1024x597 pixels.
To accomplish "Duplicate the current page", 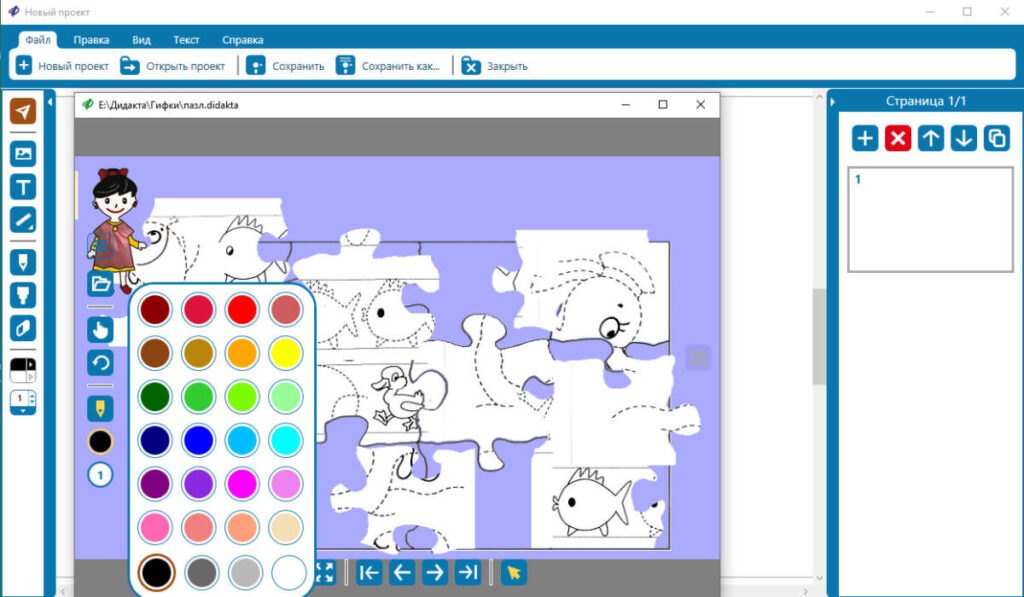I will pyautogui.click(x=997, y=138).
